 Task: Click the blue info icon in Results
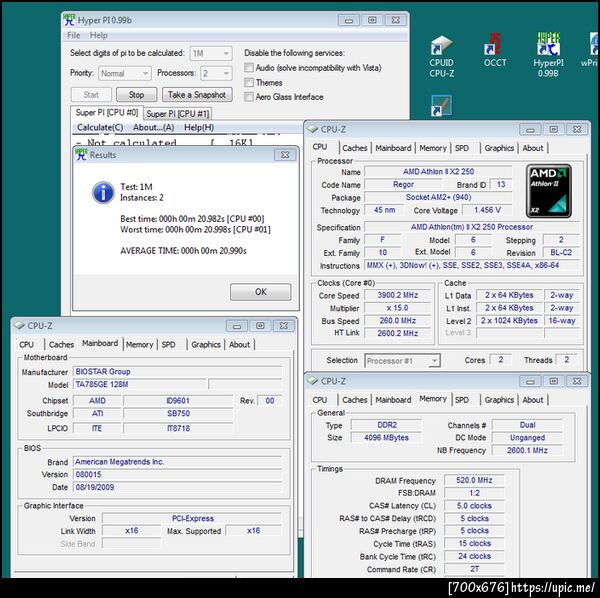tap(103, 192)
